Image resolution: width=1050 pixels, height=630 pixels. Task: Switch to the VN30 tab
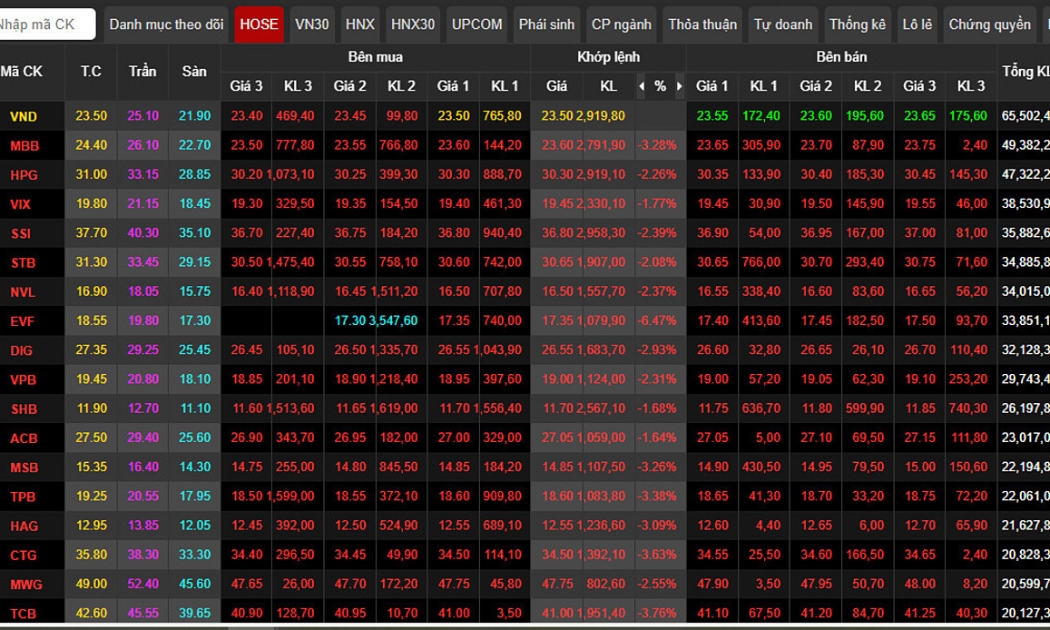pos(313,24)
